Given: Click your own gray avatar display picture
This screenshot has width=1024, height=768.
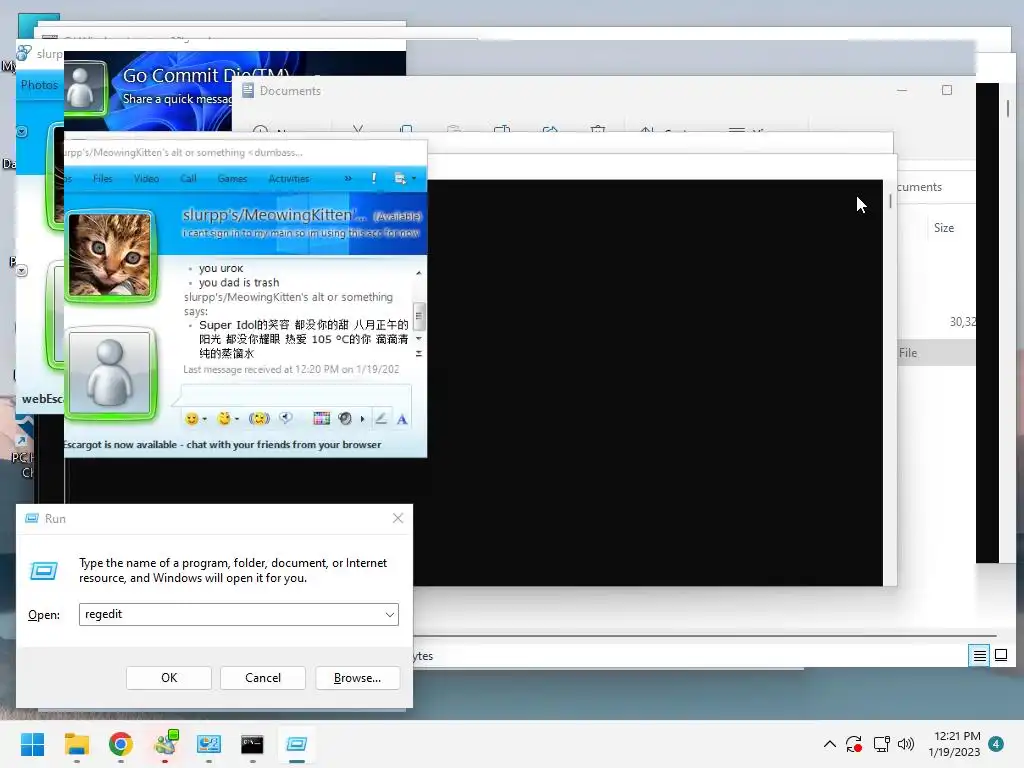Looking at the screenshot, I should pos(110,373).
